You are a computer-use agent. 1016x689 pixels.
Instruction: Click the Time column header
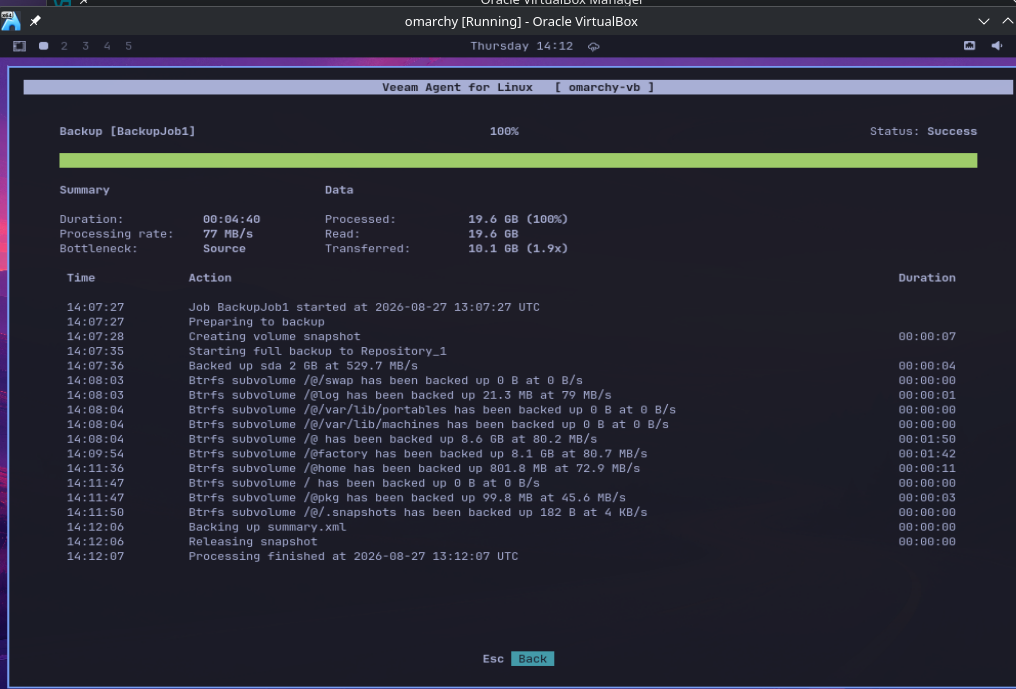tap(81, 277)
